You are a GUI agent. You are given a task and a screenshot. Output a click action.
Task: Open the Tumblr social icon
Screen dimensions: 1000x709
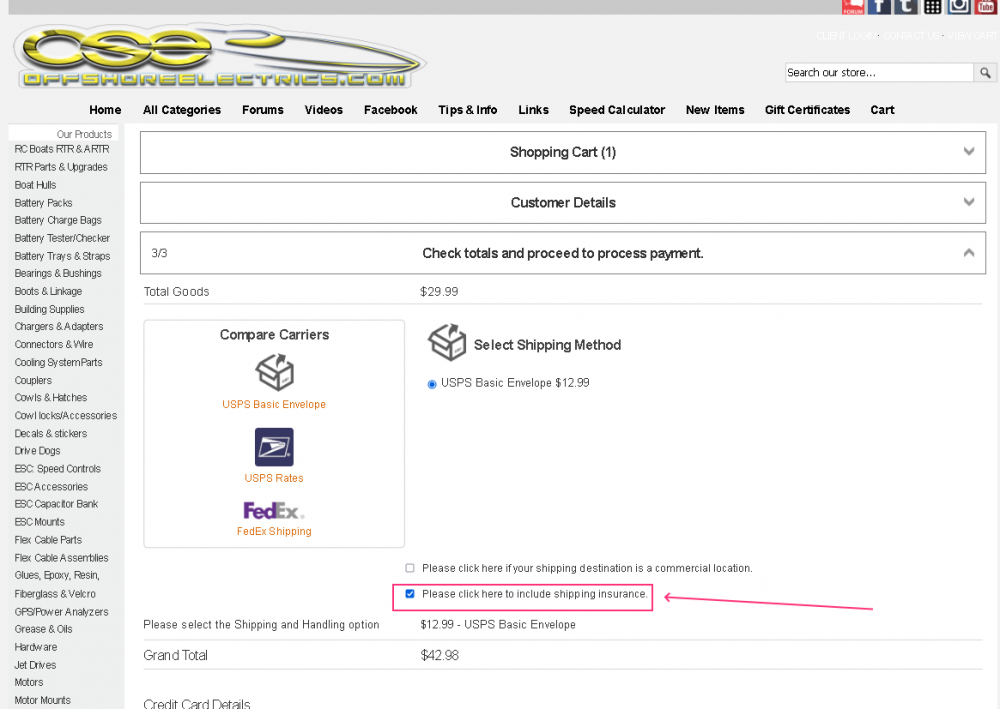(905, 7)
